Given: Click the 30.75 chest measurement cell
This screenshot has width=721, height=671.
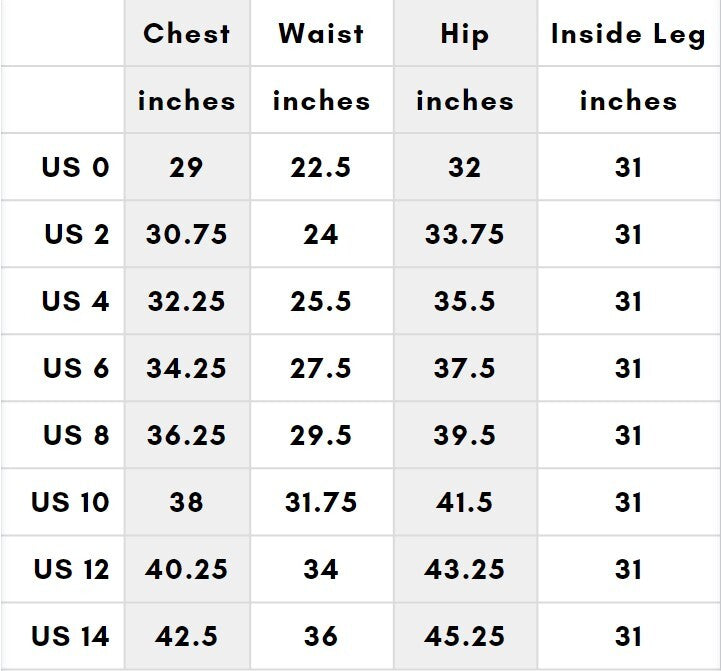Looking at the screenshot, I should (x=186, y=234).
